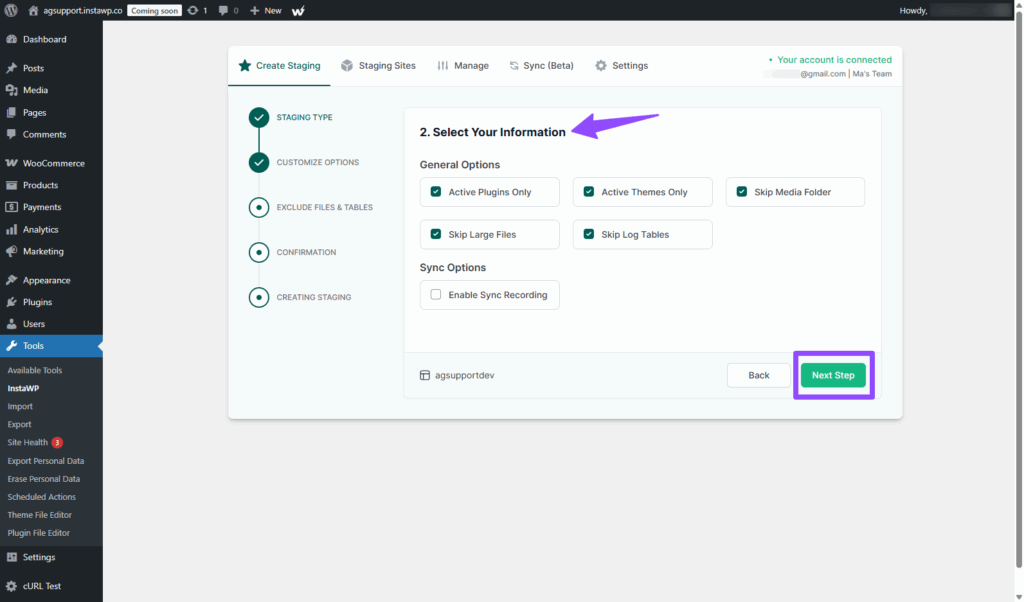The width and height of the screenshot is (1024, 602).
Task: Open Import under Tools
Action: click(20, 406)
